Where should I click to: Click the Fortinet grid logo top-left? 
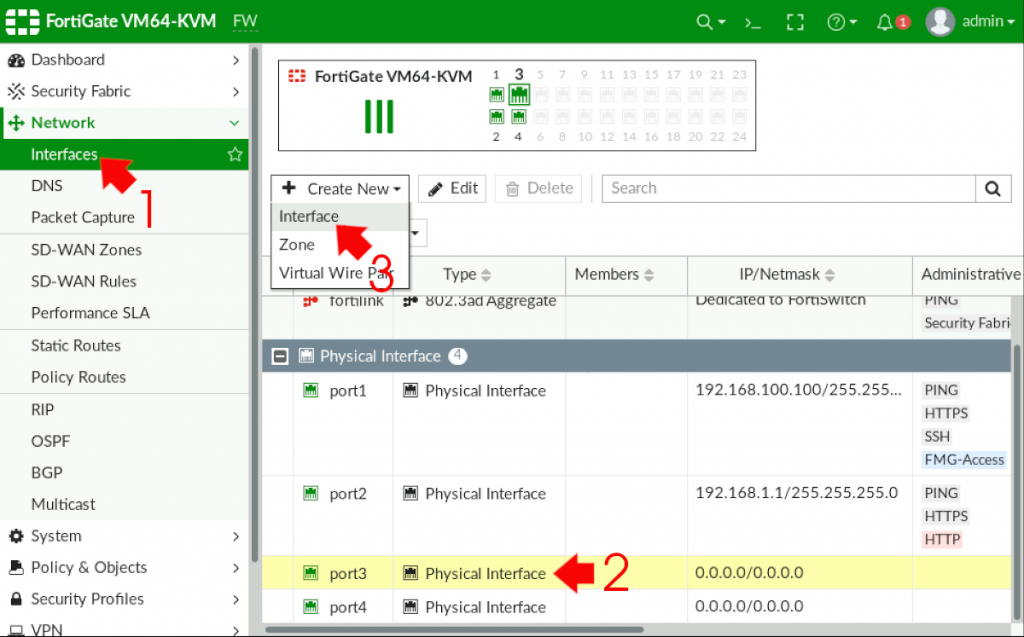pyautogui.click(x=21, y=20)
